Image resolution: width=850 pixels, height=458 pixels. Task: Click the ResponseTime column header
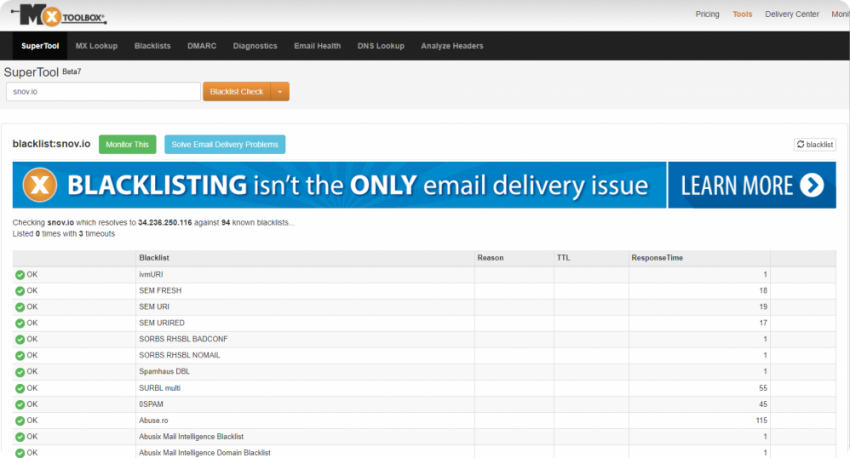pyautogui.click(x=657, y=258)
